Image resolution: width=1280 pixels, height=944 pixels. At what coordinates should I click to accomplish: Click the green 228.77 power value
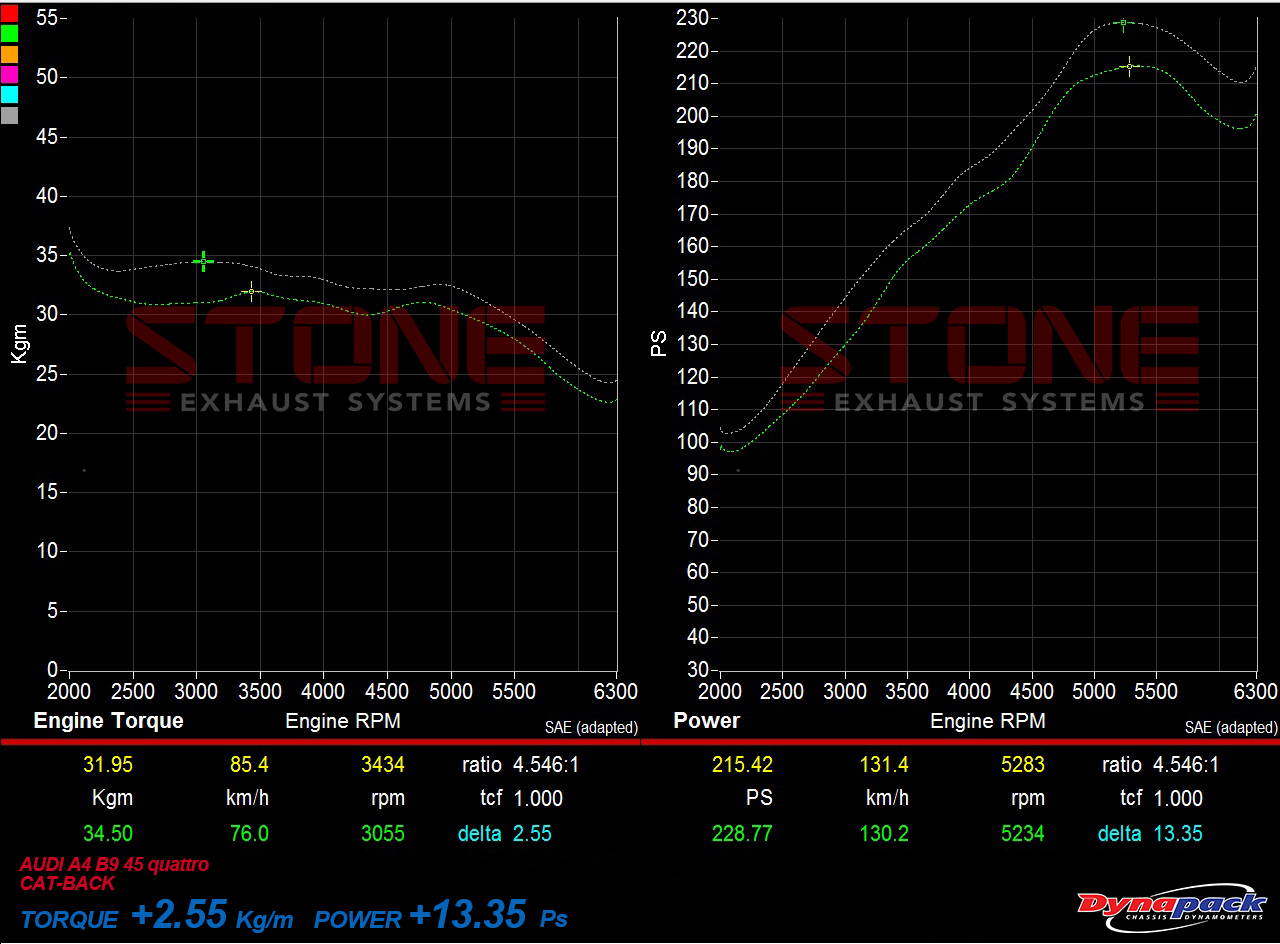(742, 833)
